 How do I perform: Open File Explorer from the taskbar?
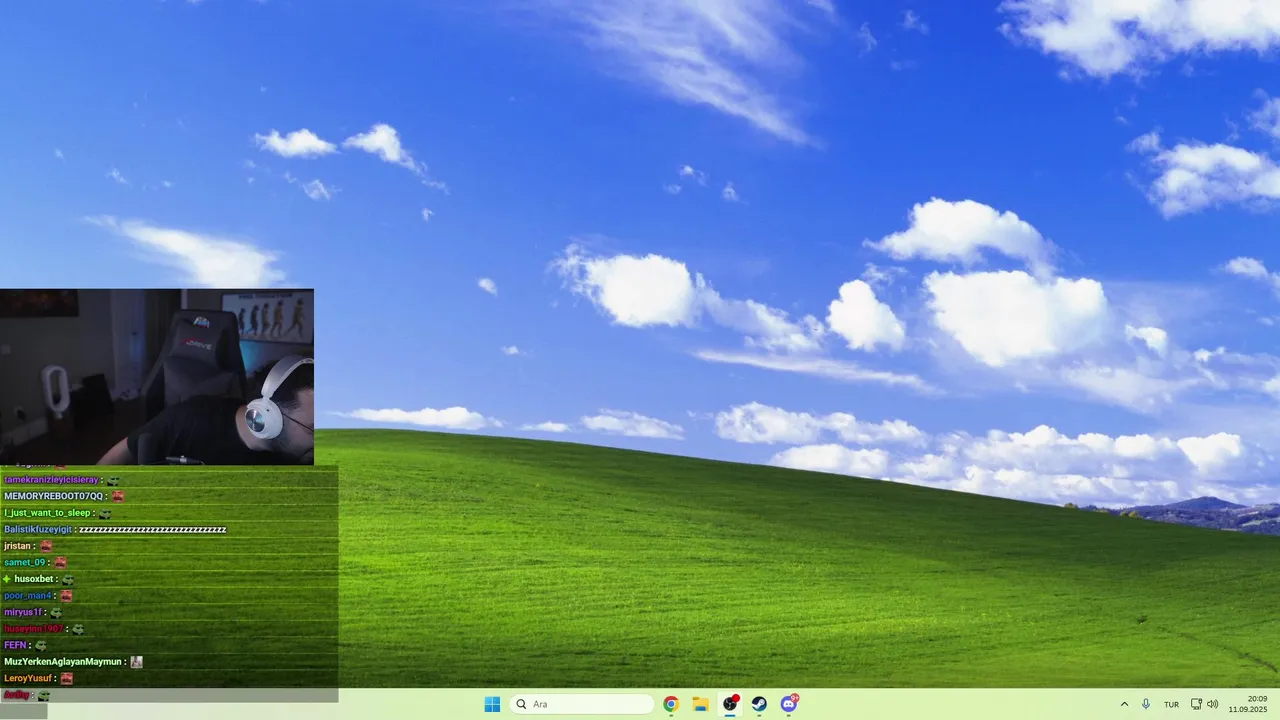pos(700,704)
